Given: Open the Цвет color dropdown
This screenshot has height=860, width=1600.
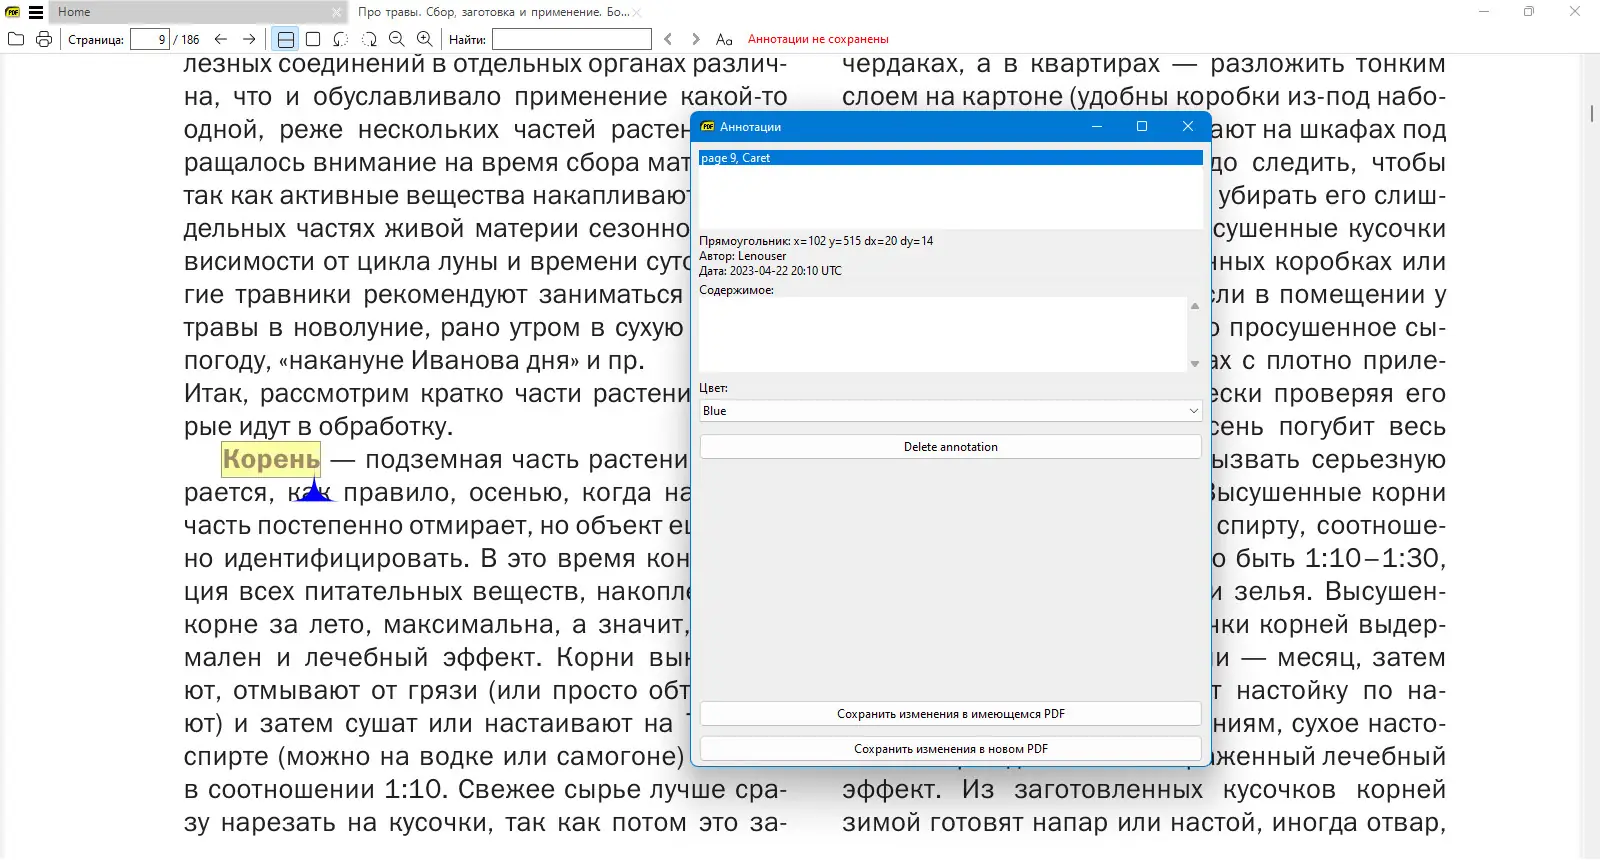Looking at the screenshot, I should [951, 411].
